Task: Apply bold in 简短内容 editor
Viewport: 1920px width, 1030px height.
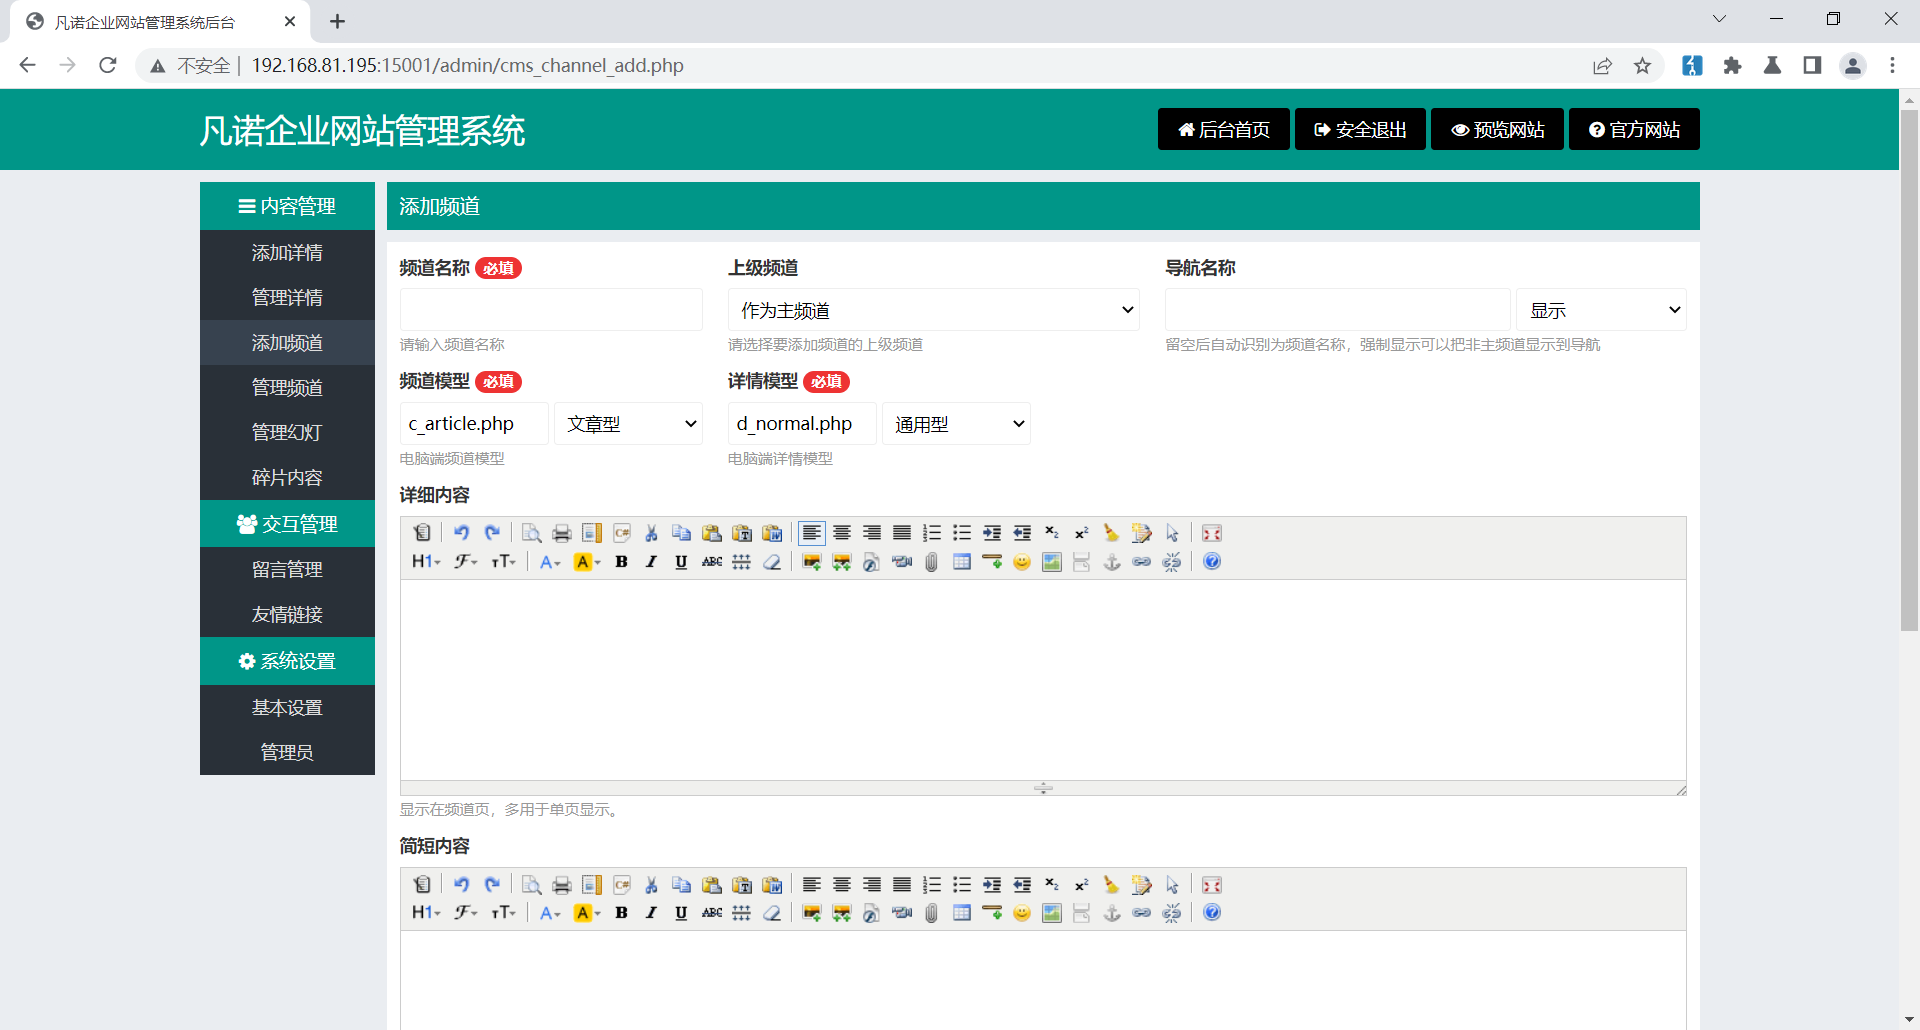Action: (621, 913)
